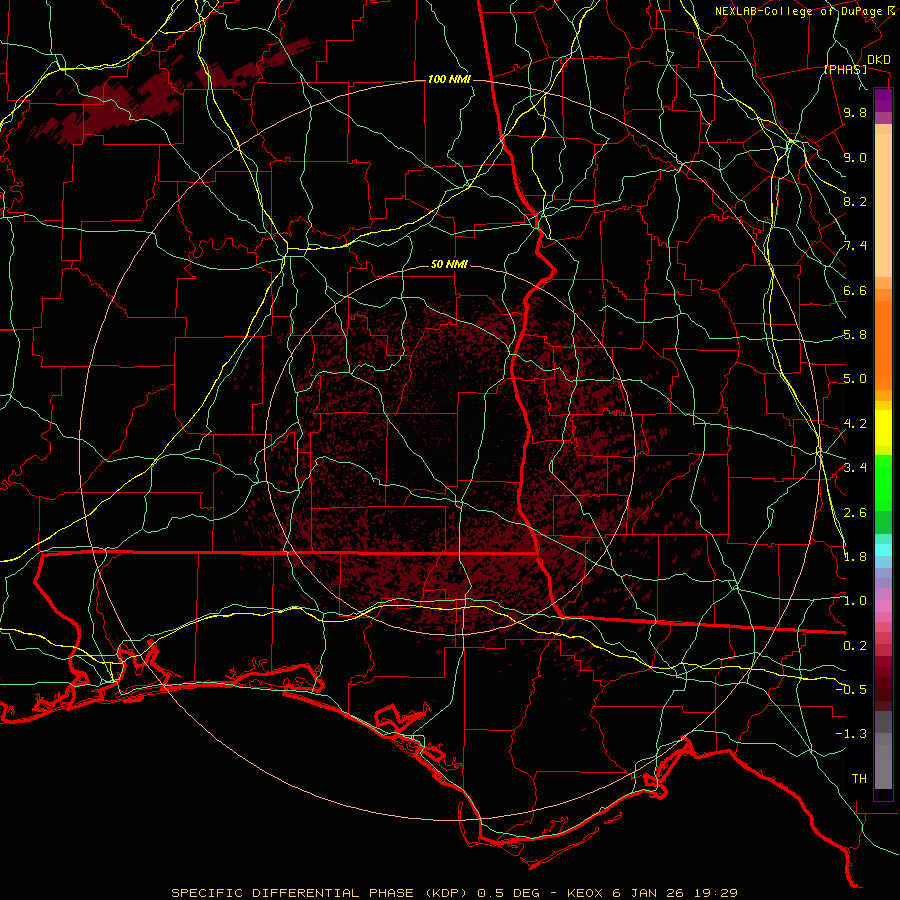Screen dimensions: 900x900
Task: Click the yellow segment of color bar
Action: click(883, 428)
